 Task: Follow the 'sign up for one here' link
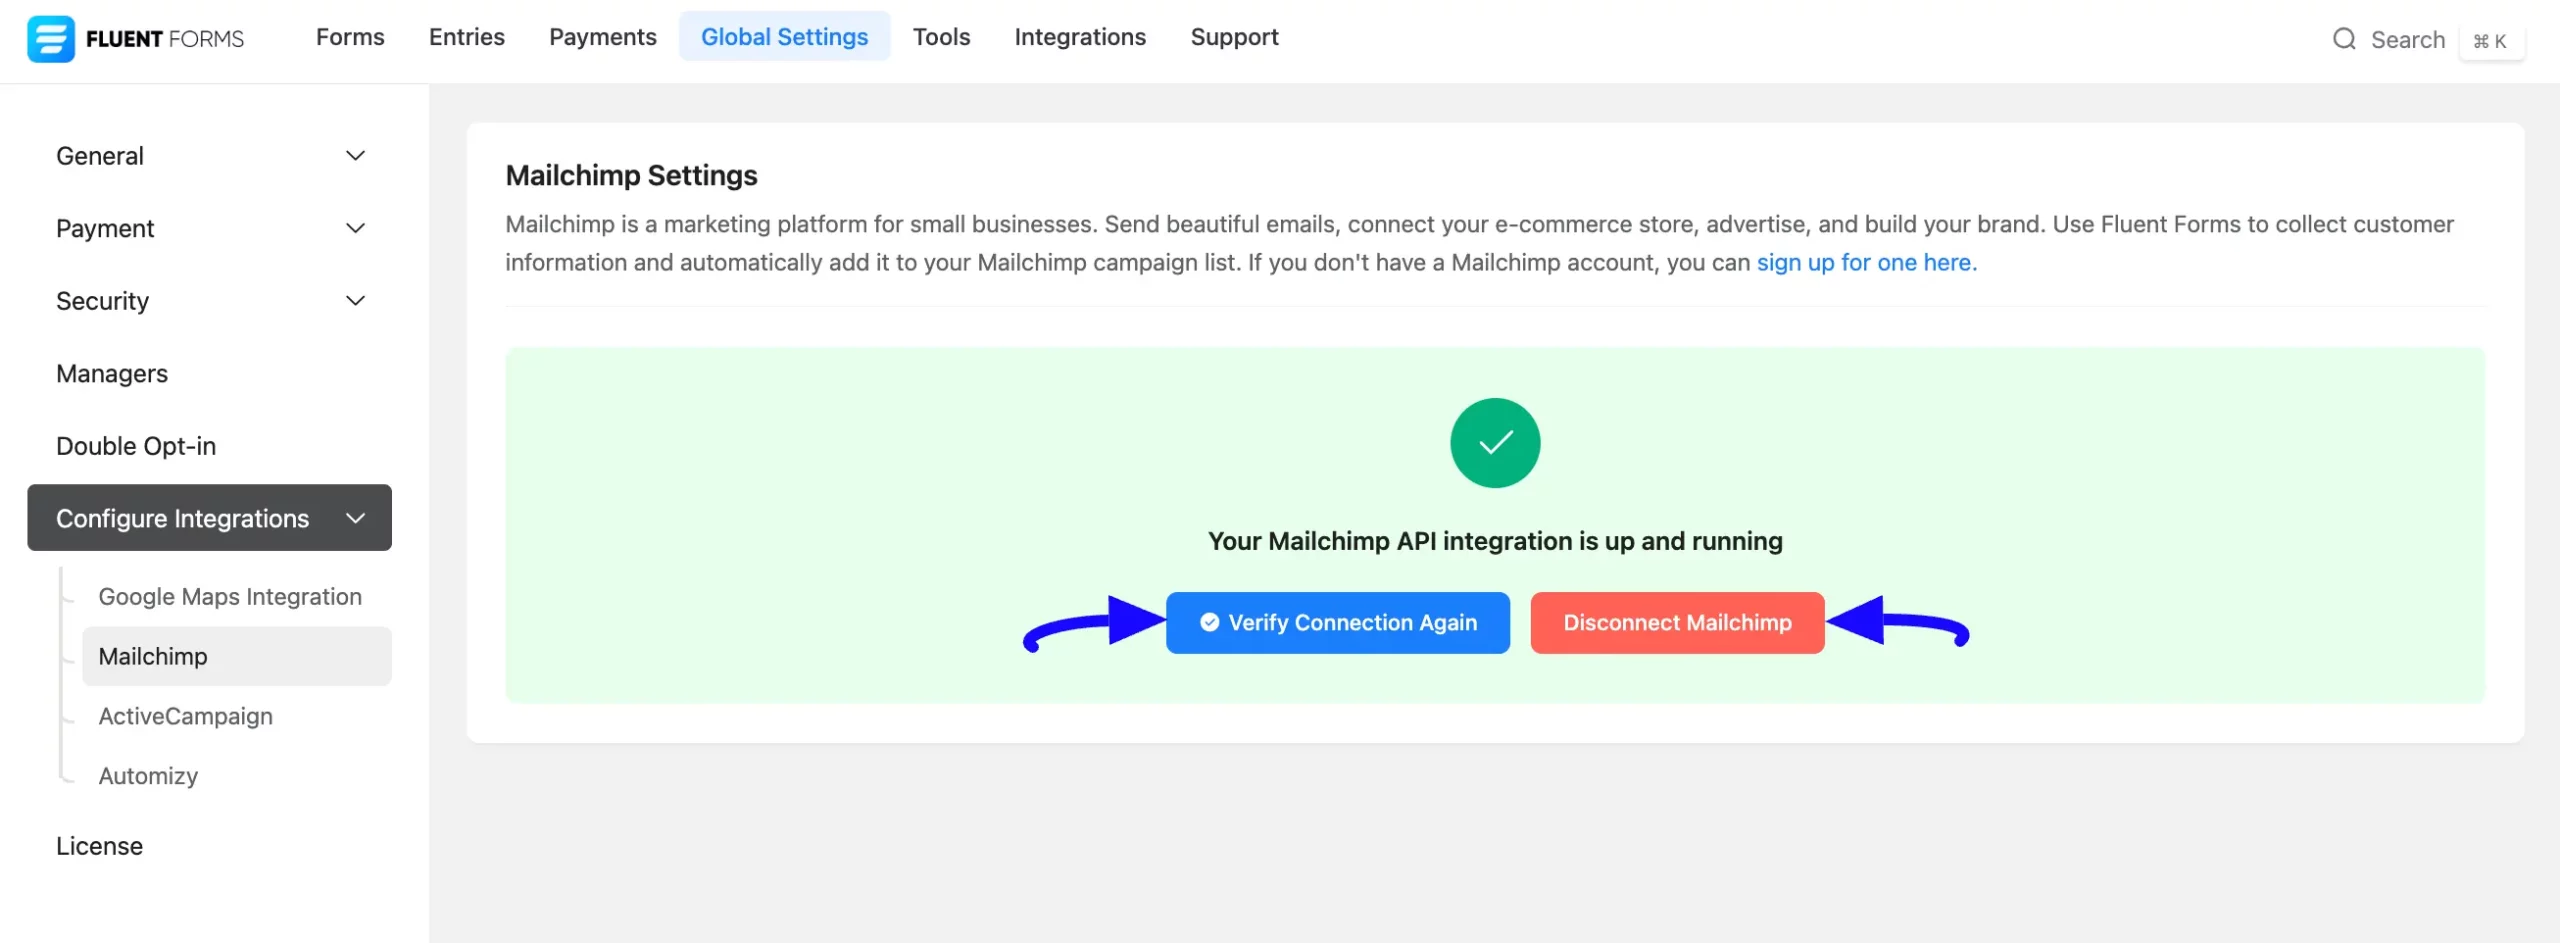tap(1867, 262)
